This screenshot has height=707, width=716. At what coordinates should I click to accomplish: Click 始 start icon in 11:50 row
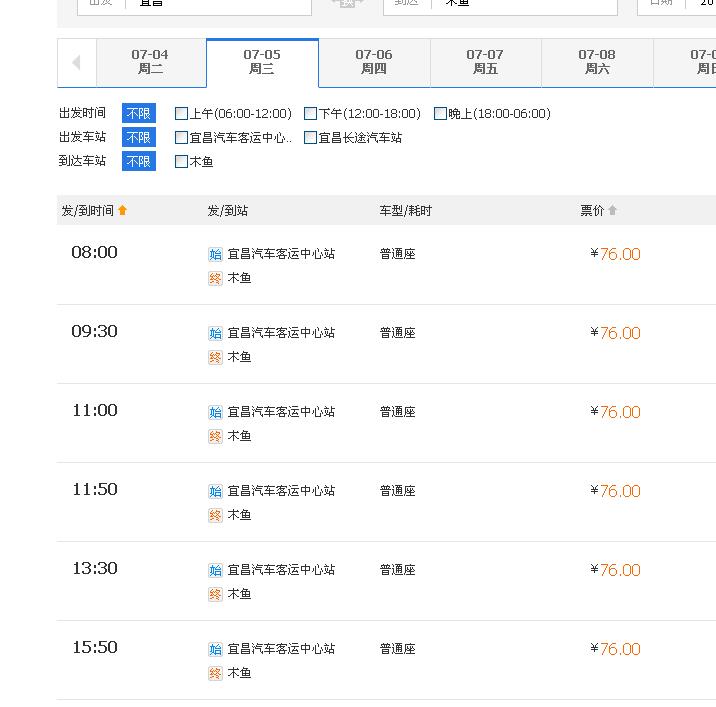pyautogui.click(x=215, y=491)
